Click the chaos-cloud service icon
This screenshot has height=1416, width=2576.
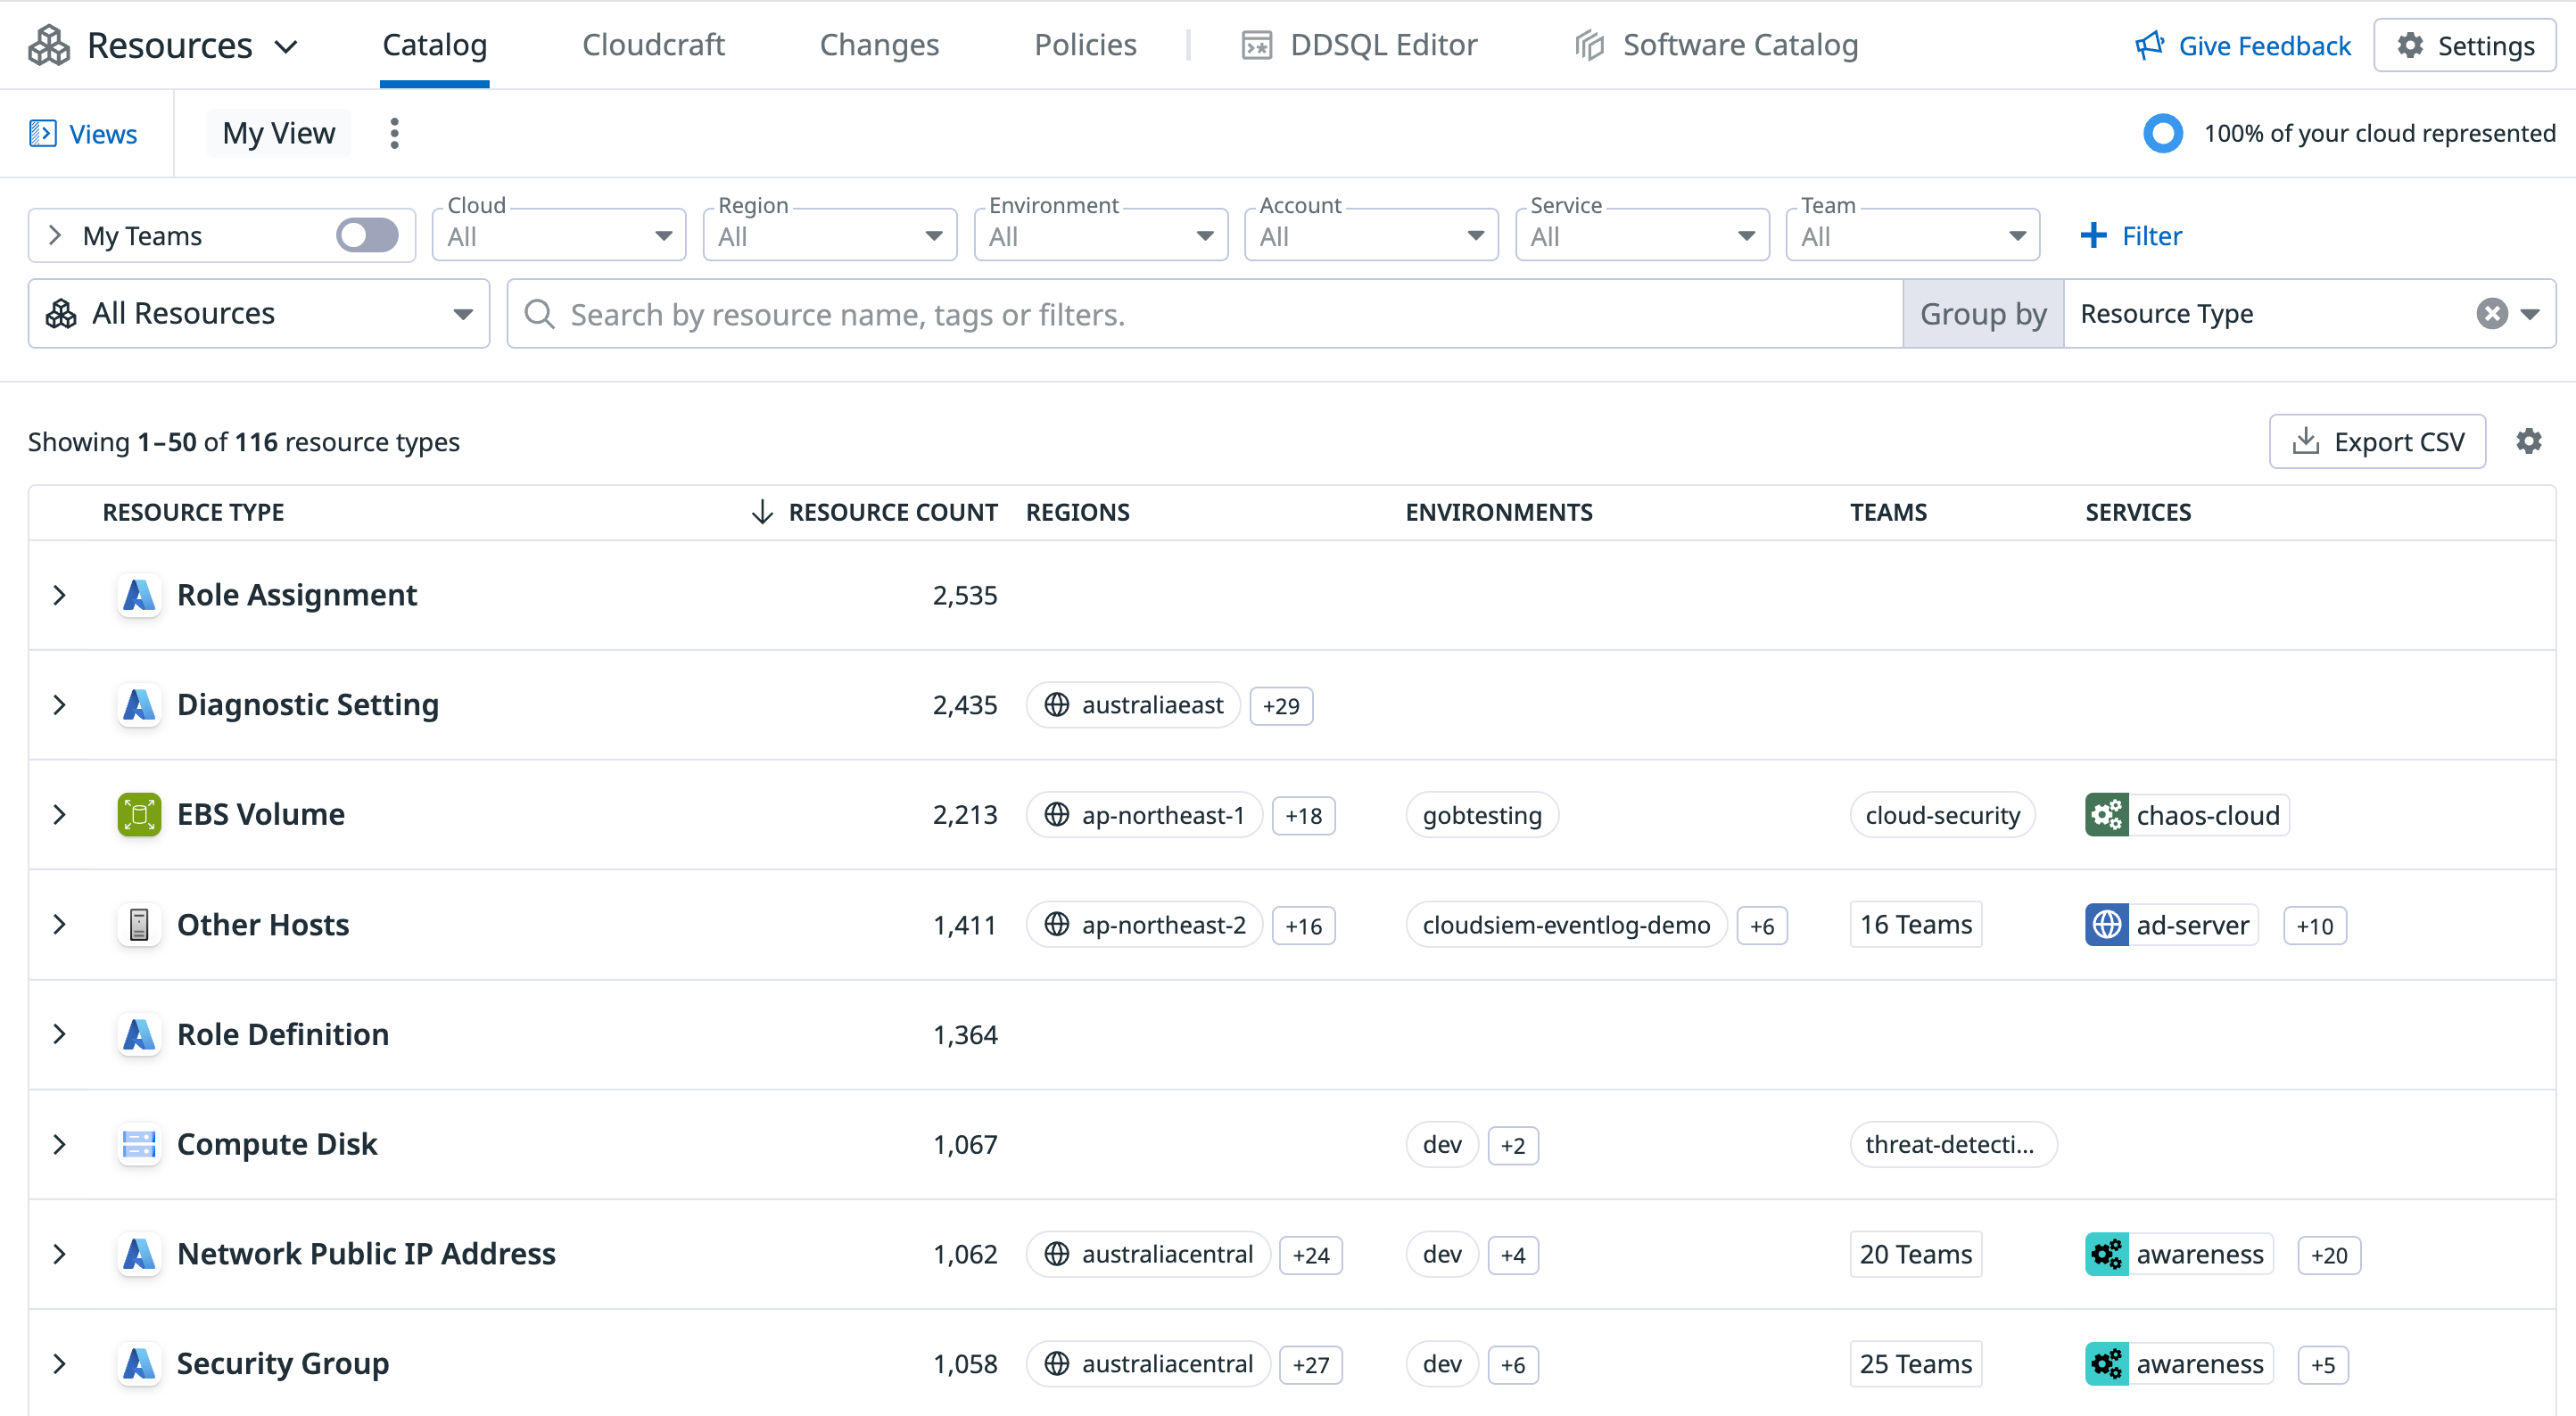pos(2106,815)
